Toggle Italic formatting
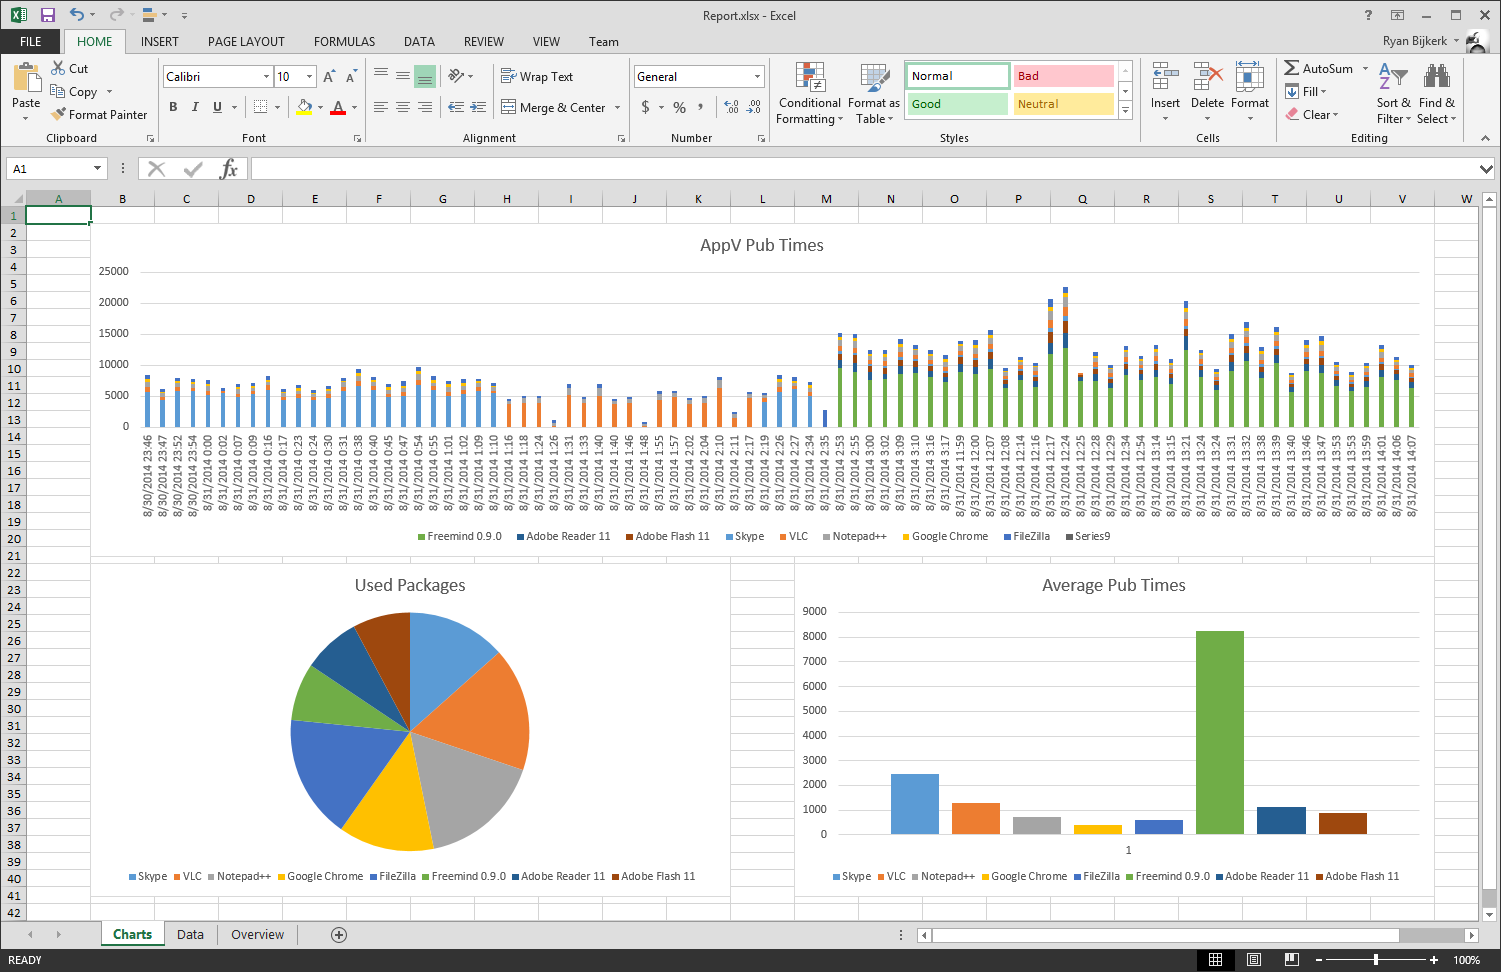The width and height of the screenshot is (1501, 972). 195,107
